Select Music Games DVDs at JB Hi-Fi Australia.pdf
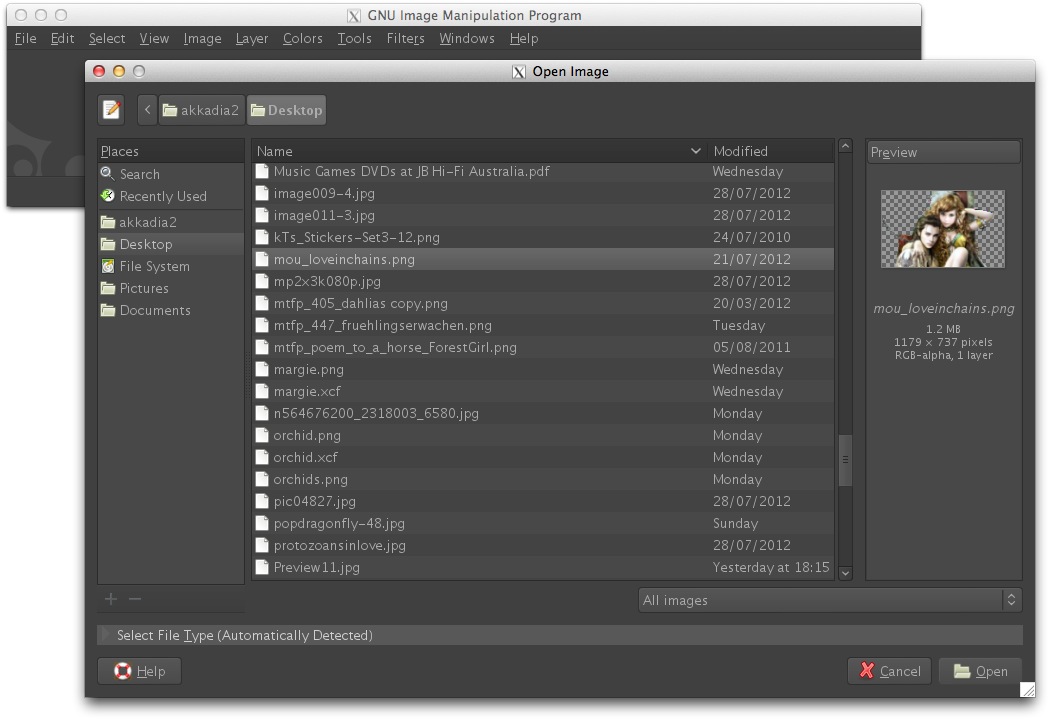This screenshot has width=1051, height=721. point(543,171)
